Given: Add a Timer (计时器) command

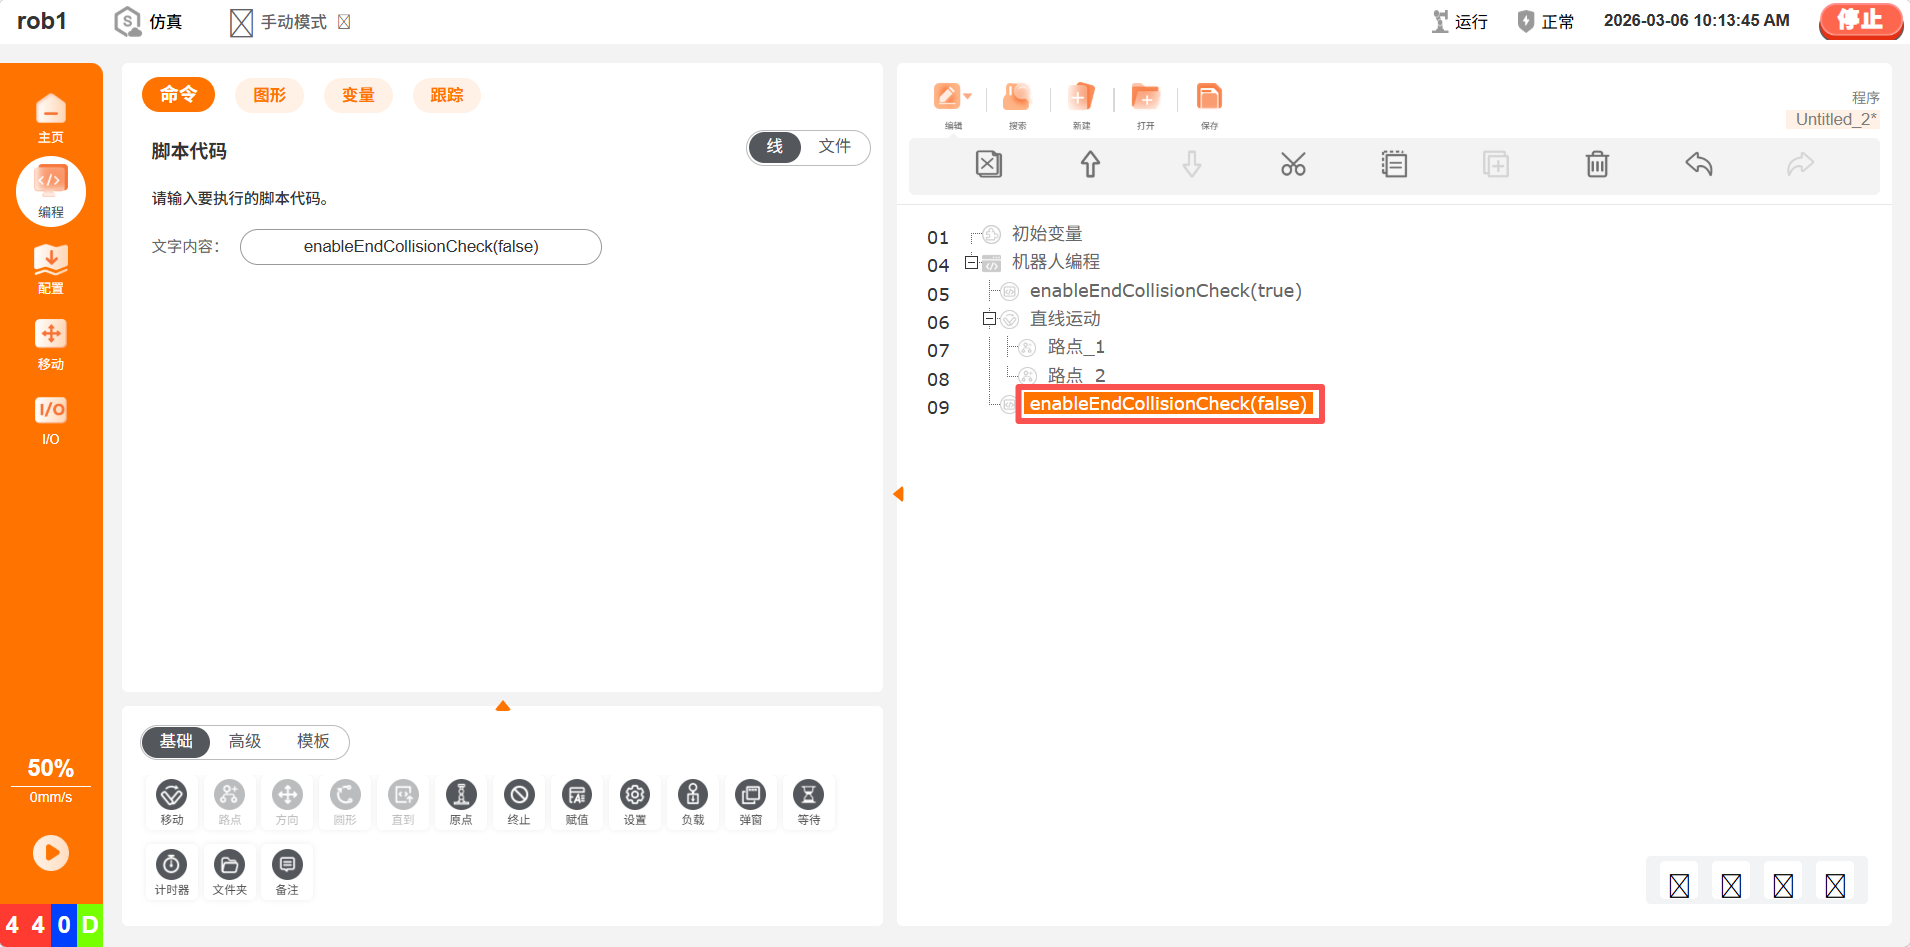Looking at the screenshot, I should [172, 871].
